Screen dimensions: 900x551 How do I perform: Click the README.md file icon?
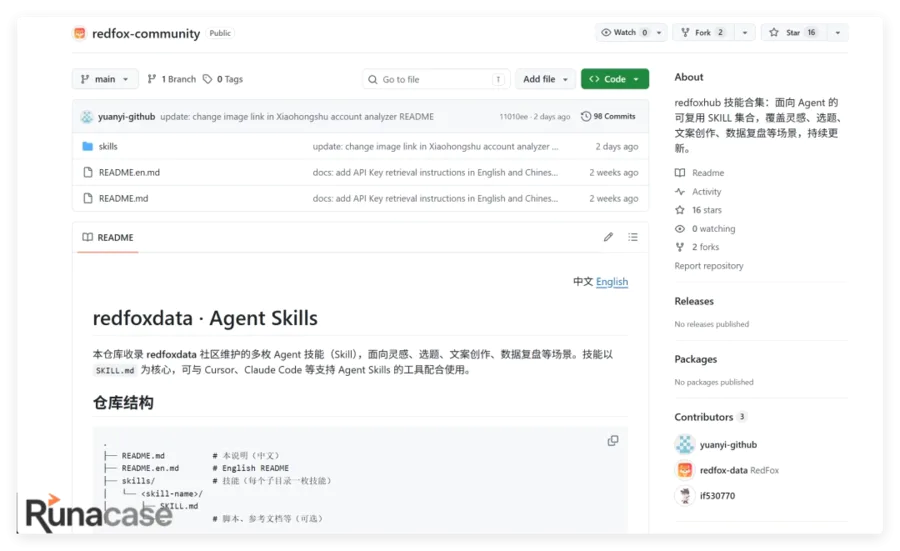[88, 198]
